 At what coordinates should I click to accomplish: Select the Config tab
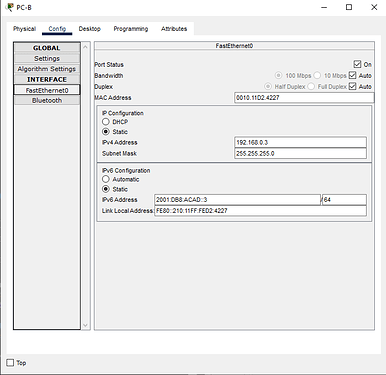[57, 29]
